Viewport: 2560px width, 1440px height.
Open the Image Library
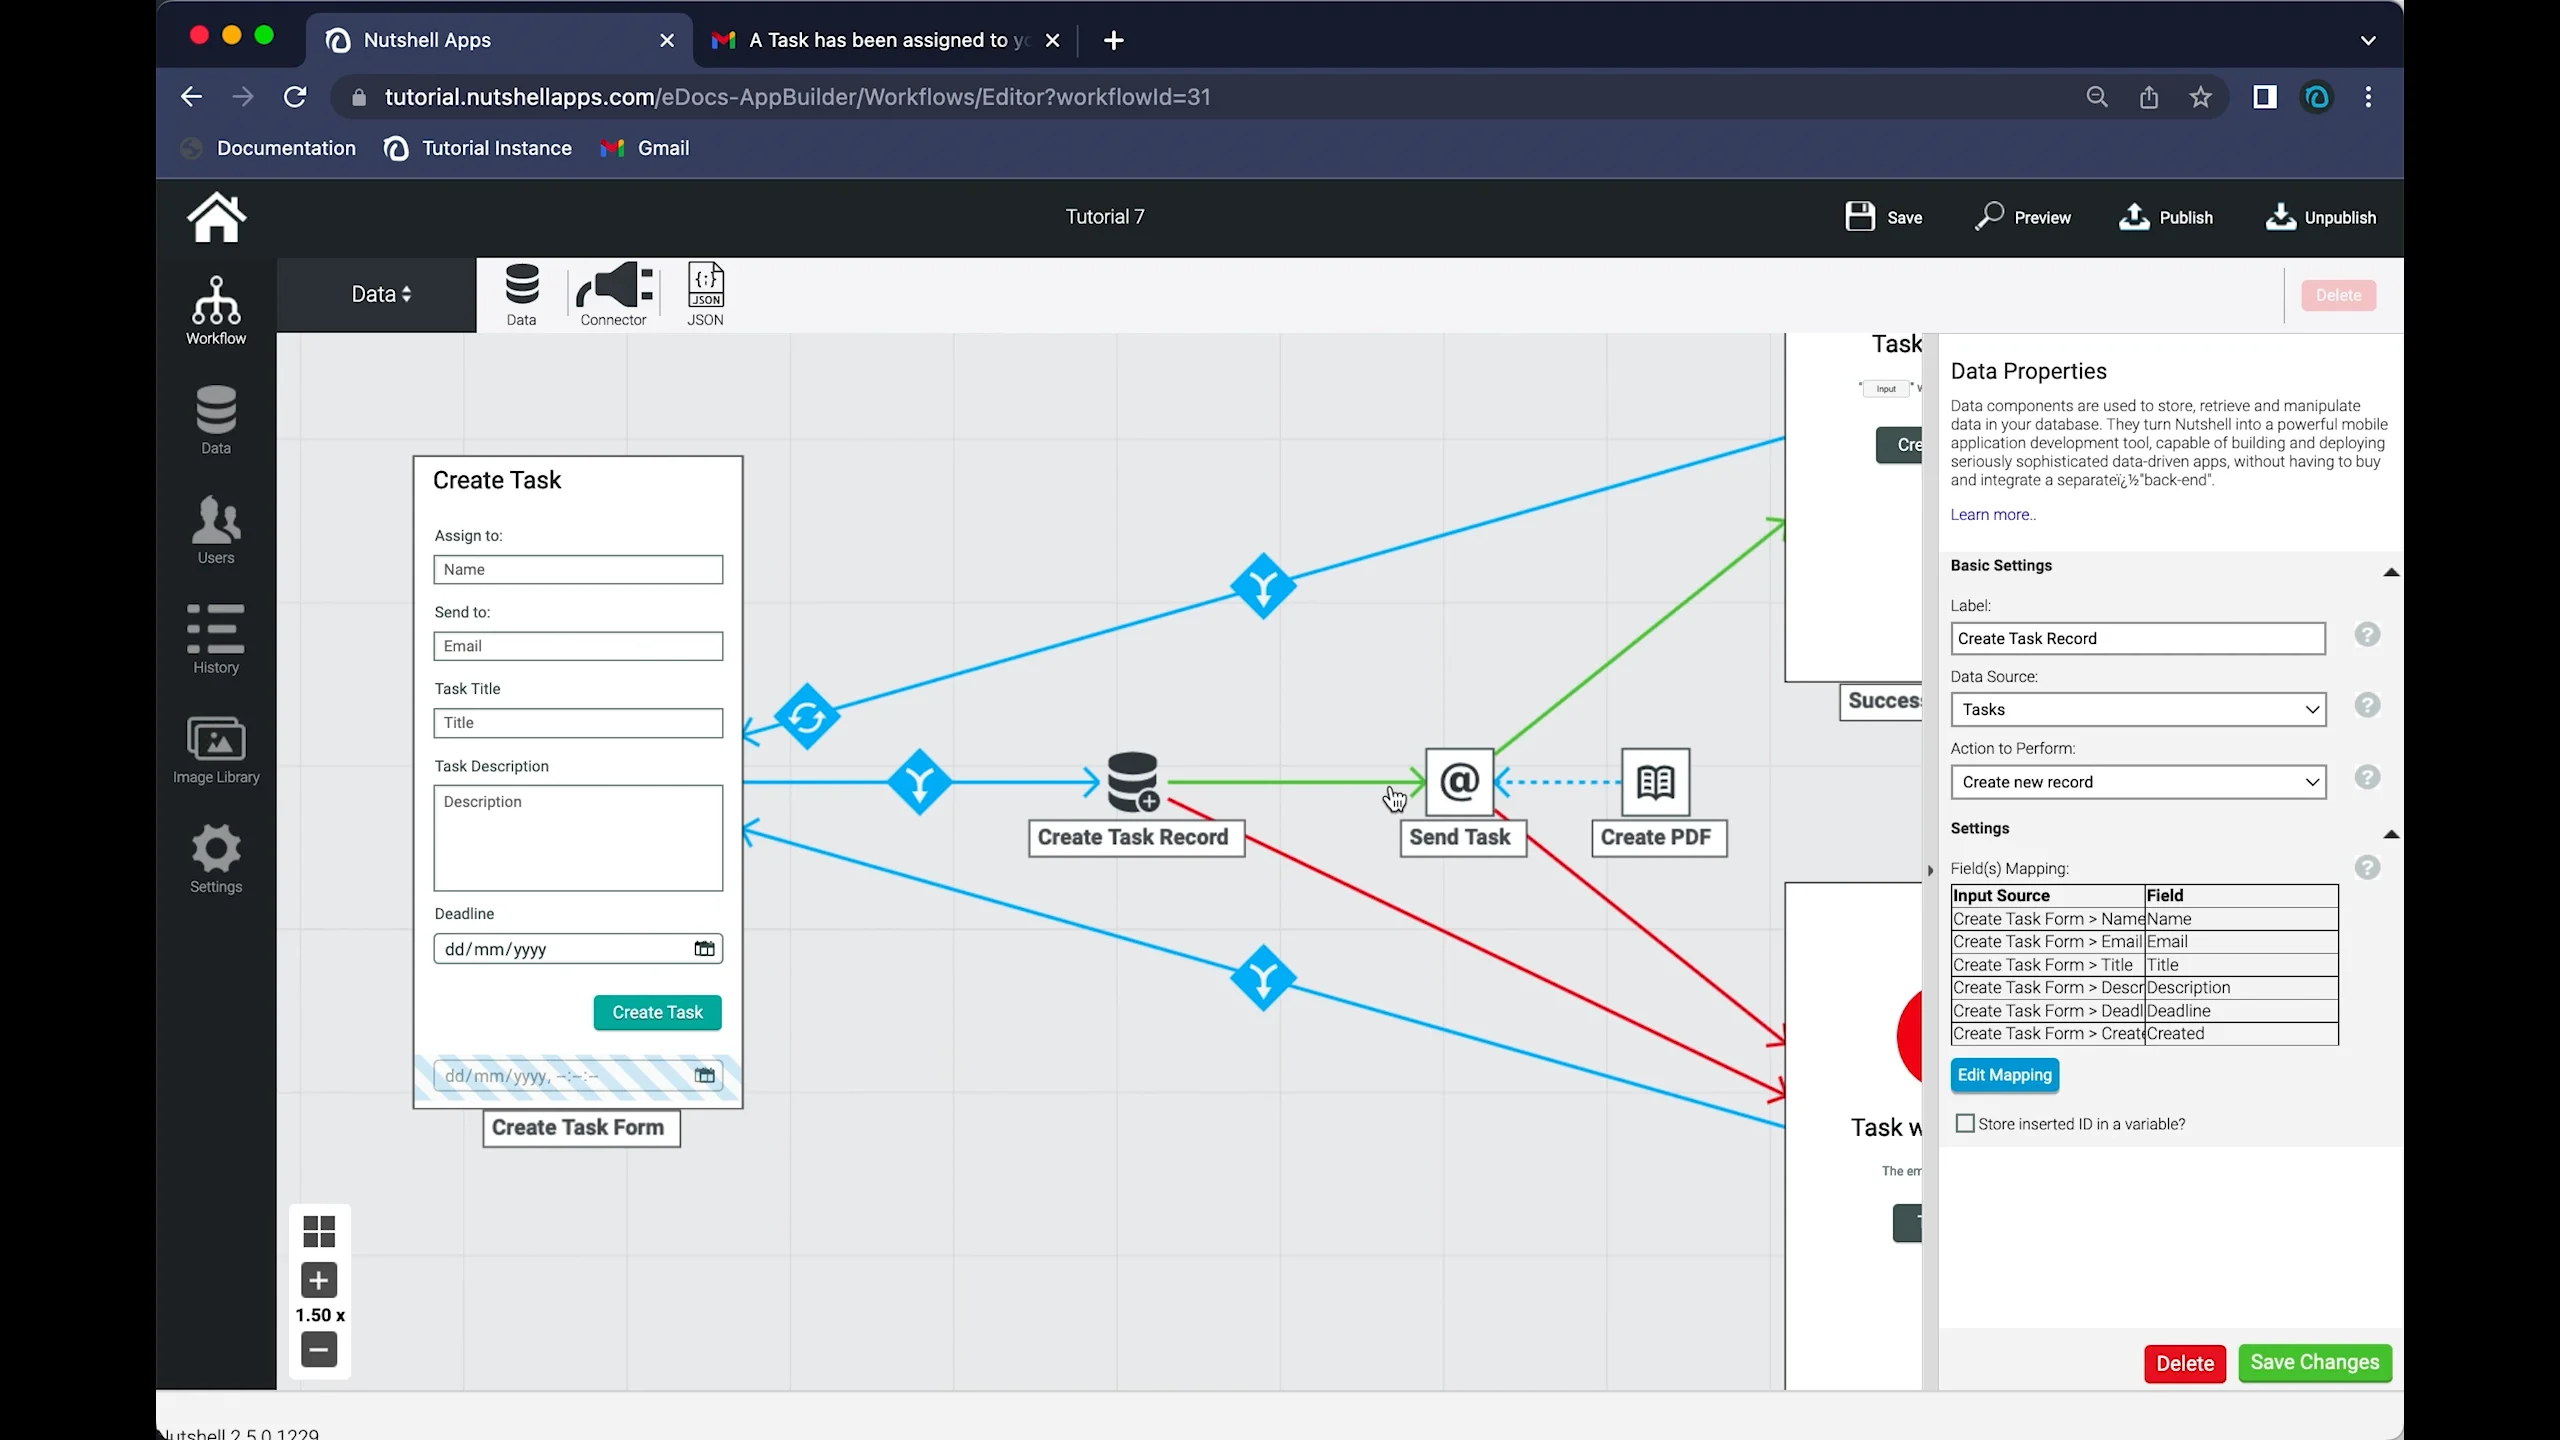click(x=216, y=750)
